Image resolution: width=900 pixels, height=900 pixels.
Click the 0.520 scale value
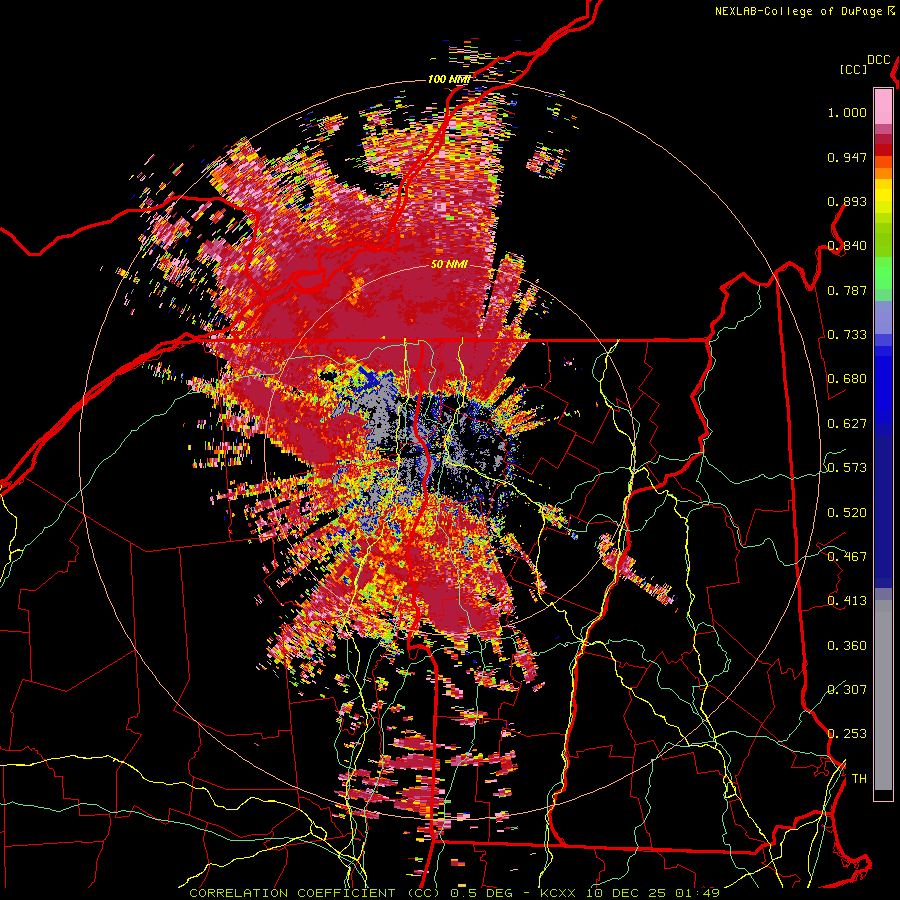[847, 513]
